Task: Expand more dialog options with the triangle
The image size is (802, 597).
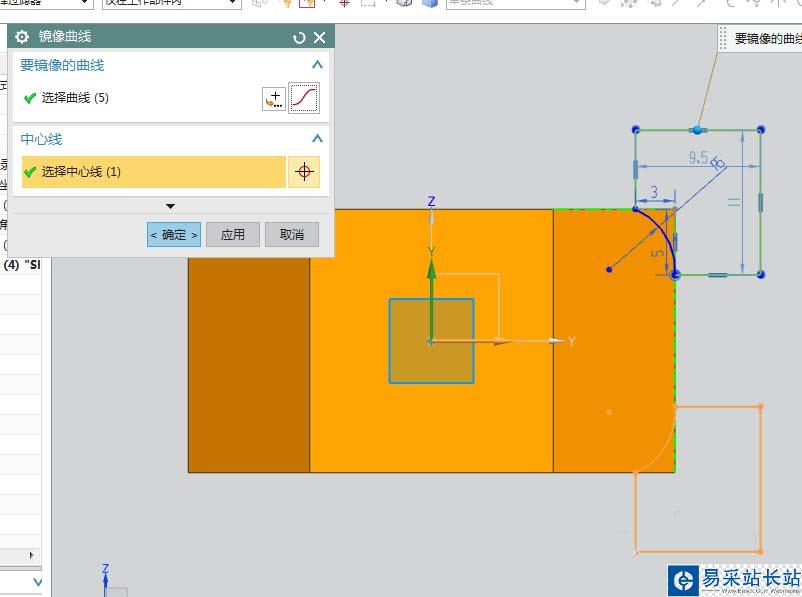Action: [x=171, y=206]
